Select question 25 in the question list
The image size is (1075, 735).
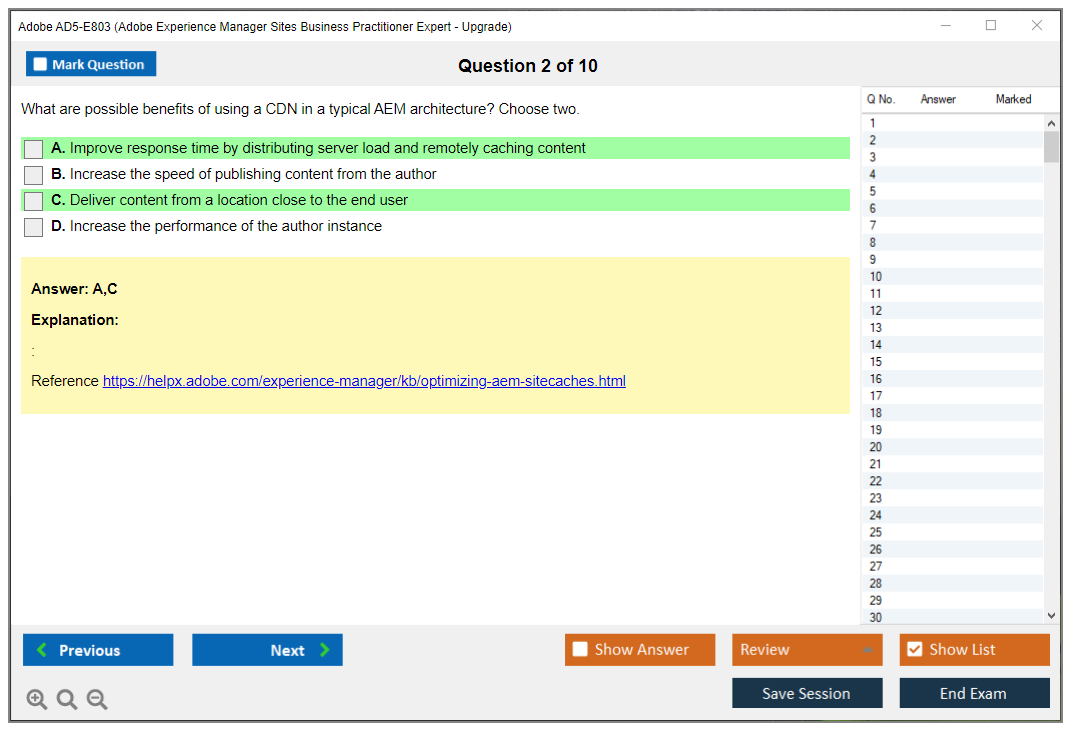pos(876,532)
